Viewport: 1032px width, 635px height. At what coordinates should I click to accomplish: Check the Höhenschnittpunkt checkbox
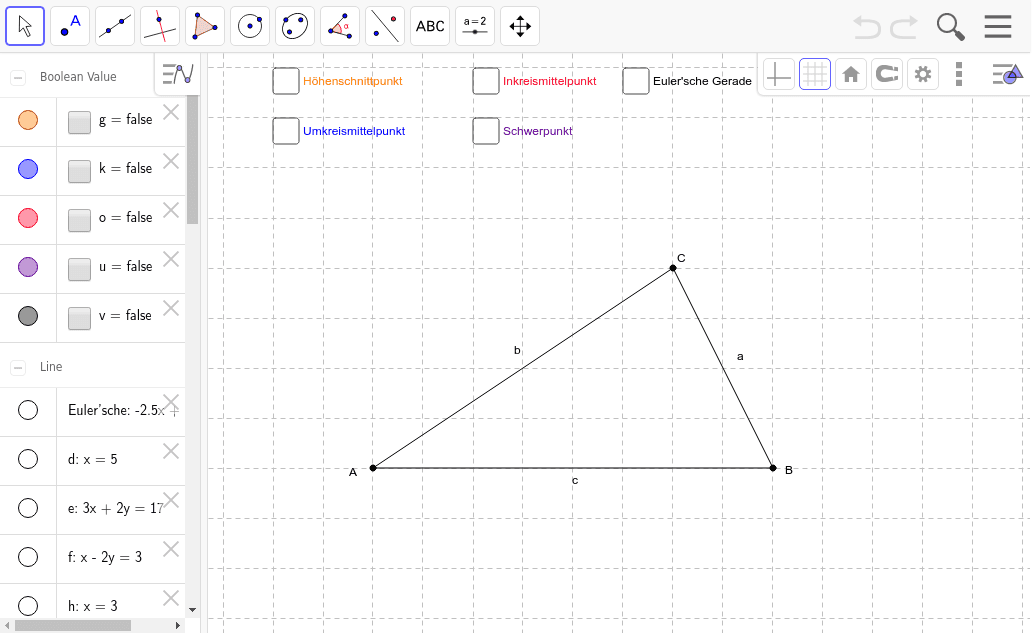(286, 81)
